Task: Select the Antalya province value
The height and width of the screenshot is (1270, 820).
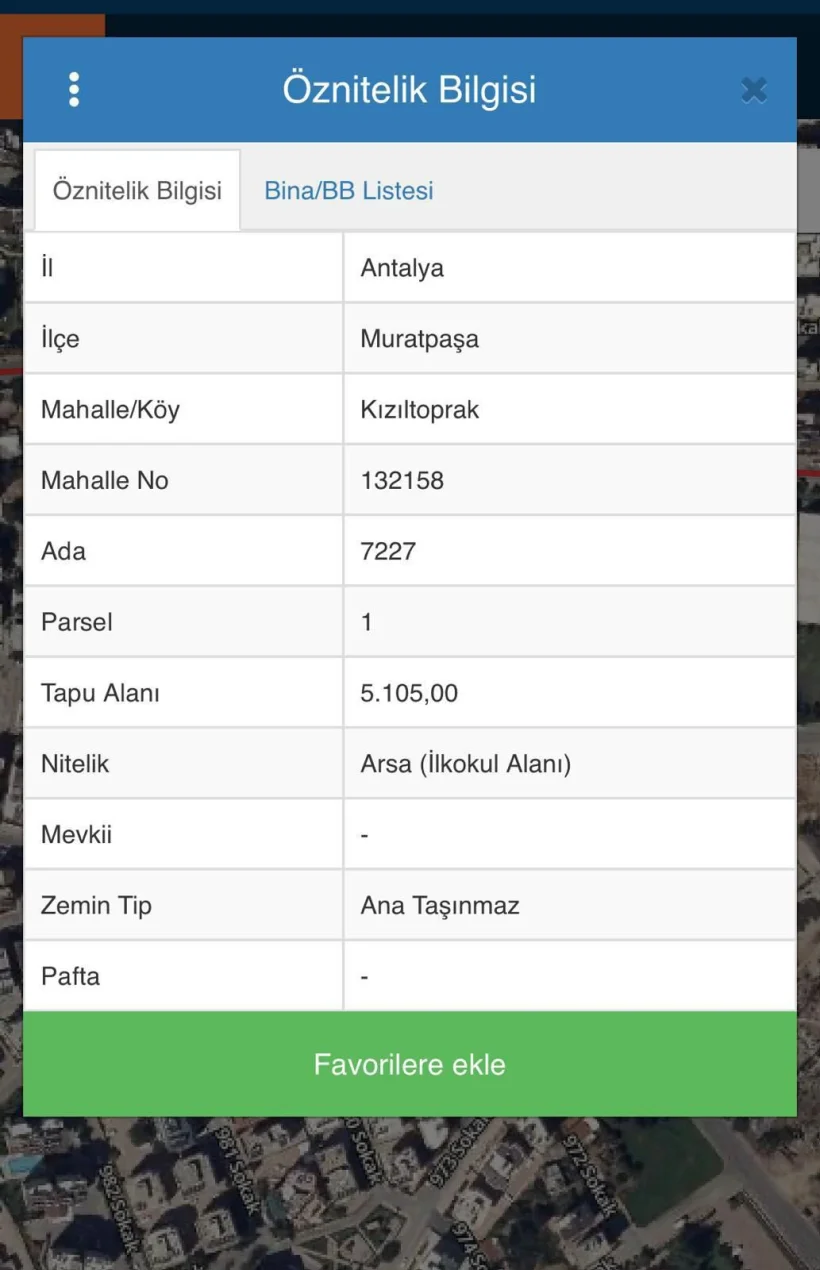Action: tap(401, 267)
